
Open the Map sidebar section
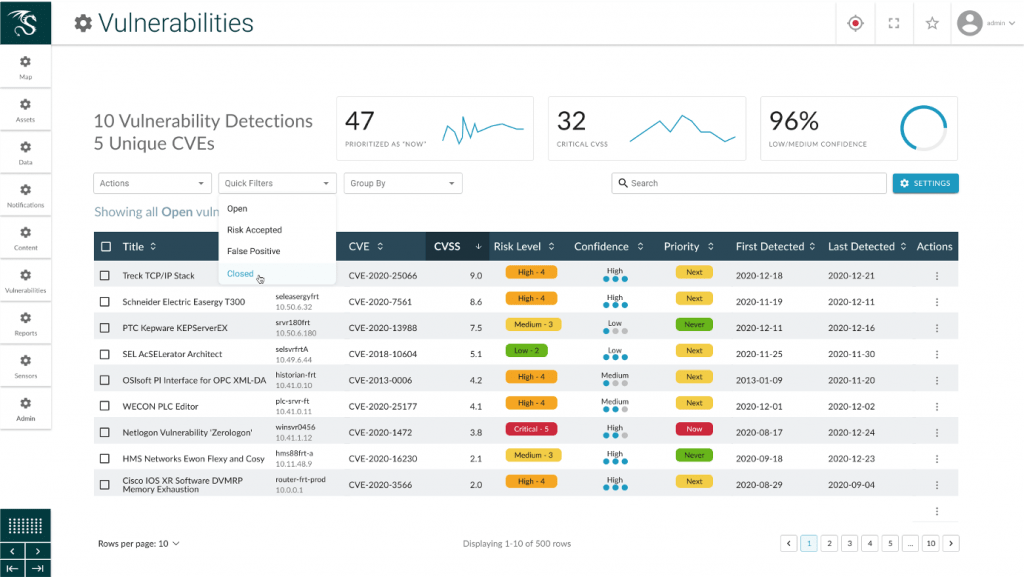(25, 67)
